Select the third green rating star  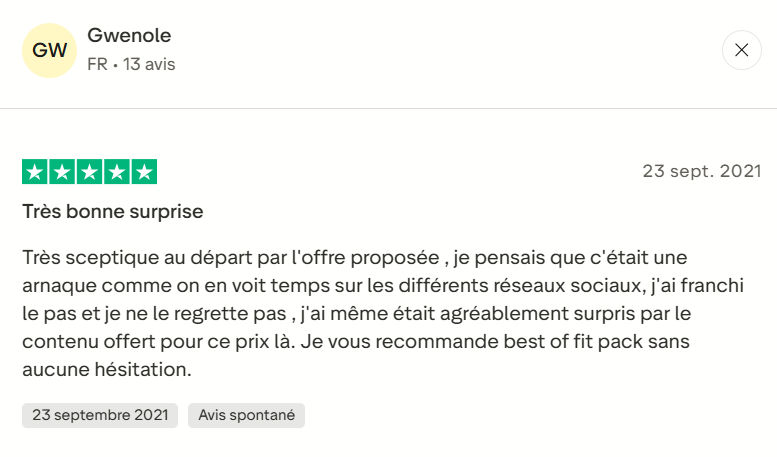[x=89, y=172]
